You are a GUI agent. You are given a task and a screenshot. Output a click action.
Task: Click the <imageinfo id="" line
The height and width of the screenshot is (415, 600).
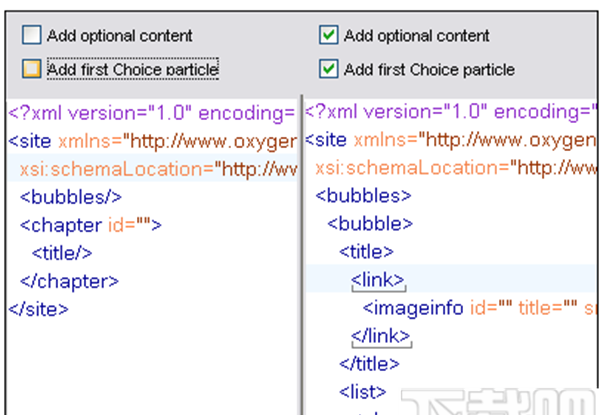tap(479, 308)
